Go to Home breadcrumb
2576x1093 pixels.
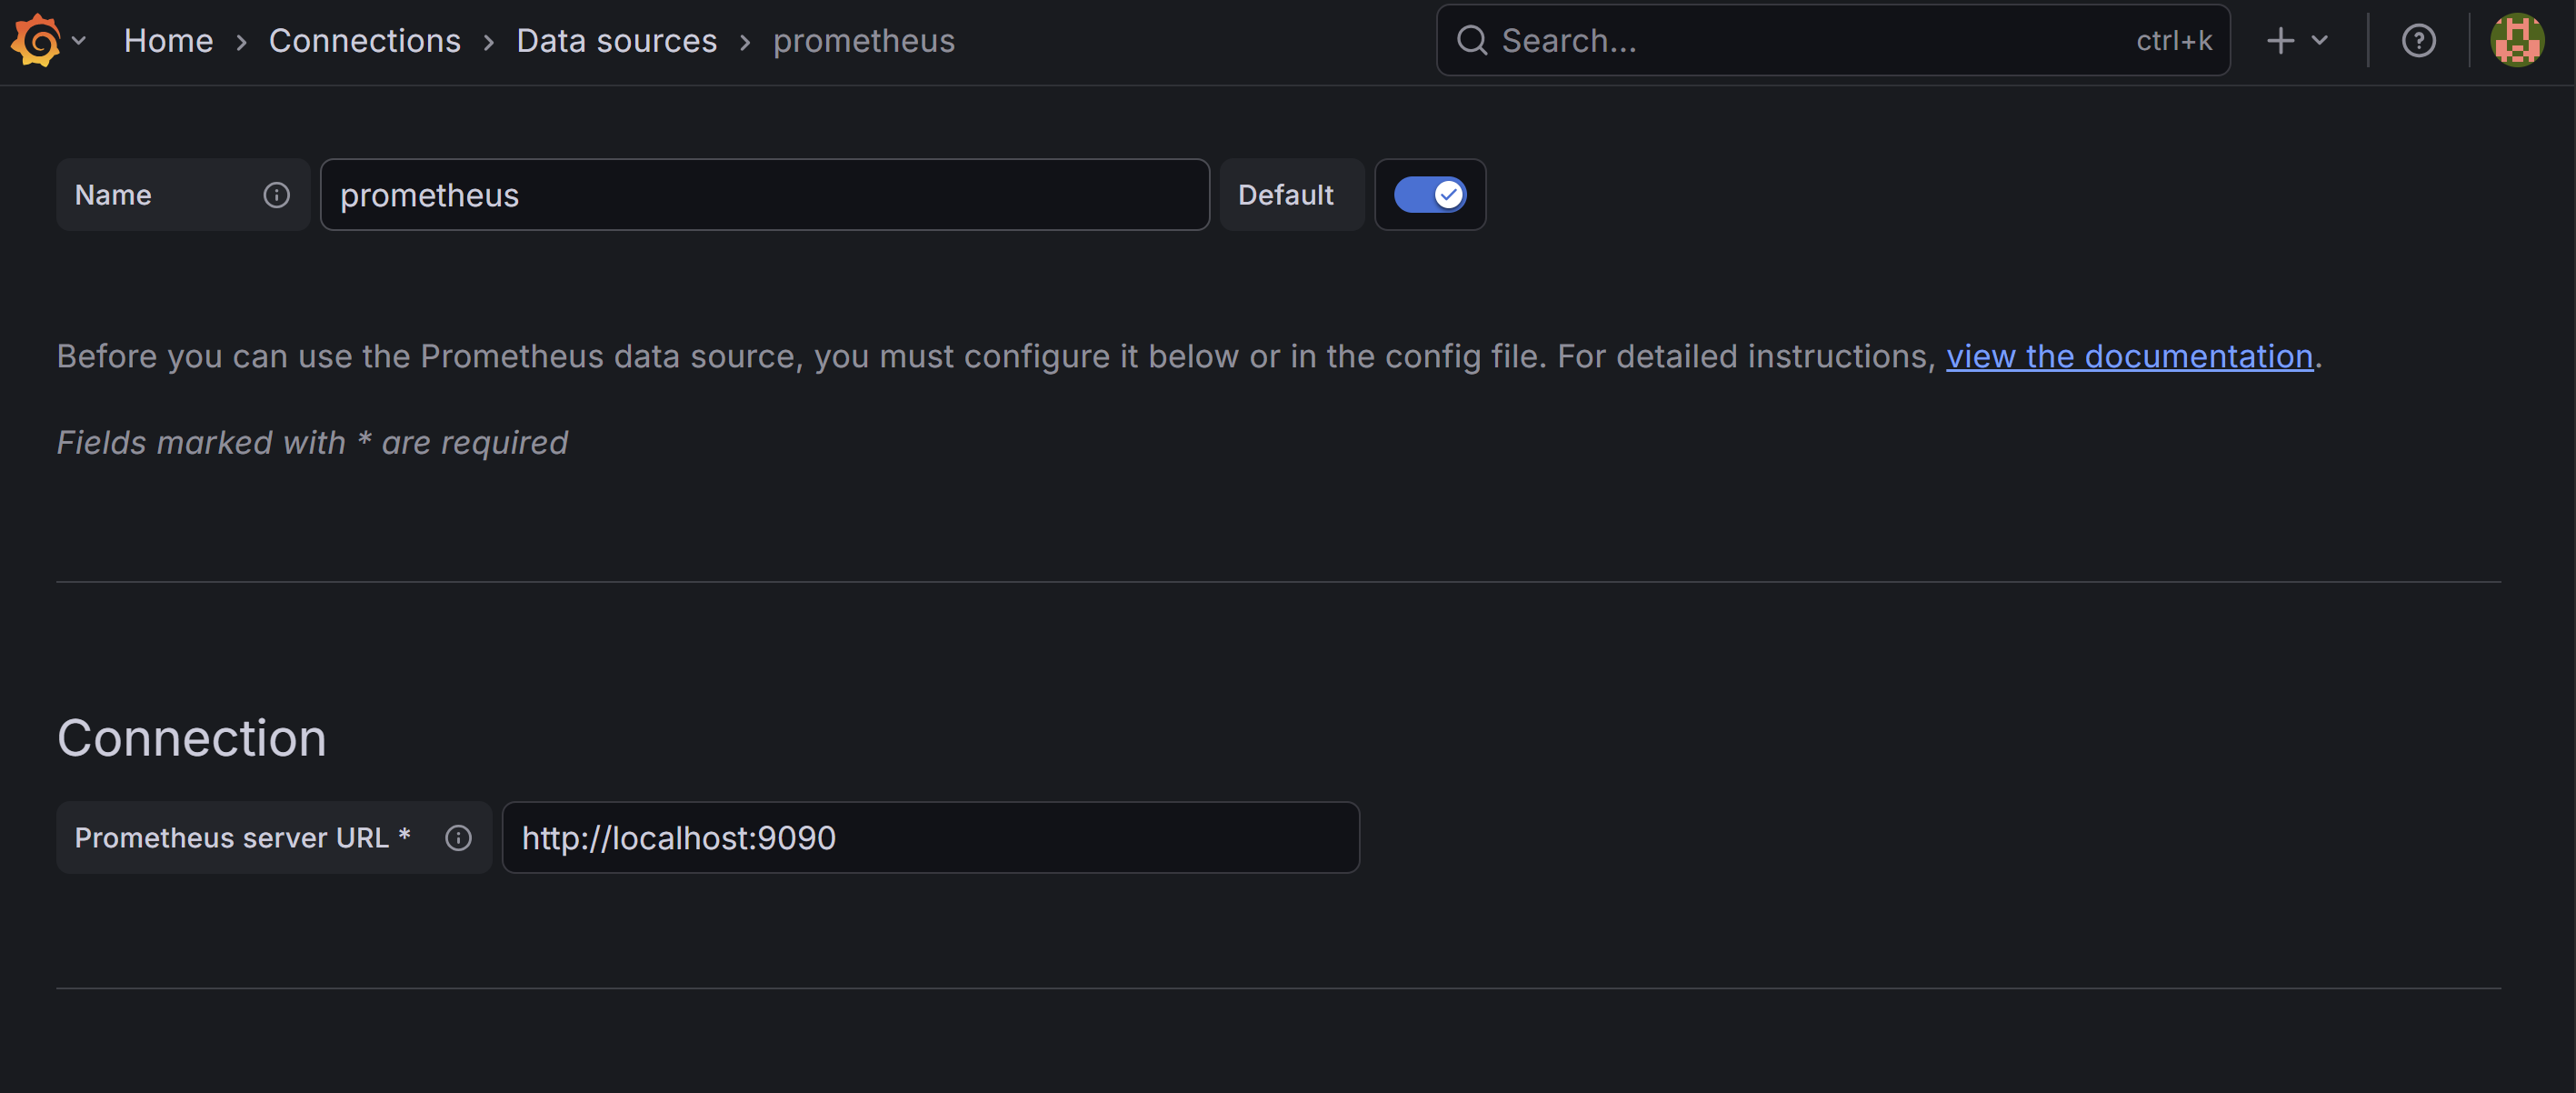pyautogui.click(x=168, y=41)
